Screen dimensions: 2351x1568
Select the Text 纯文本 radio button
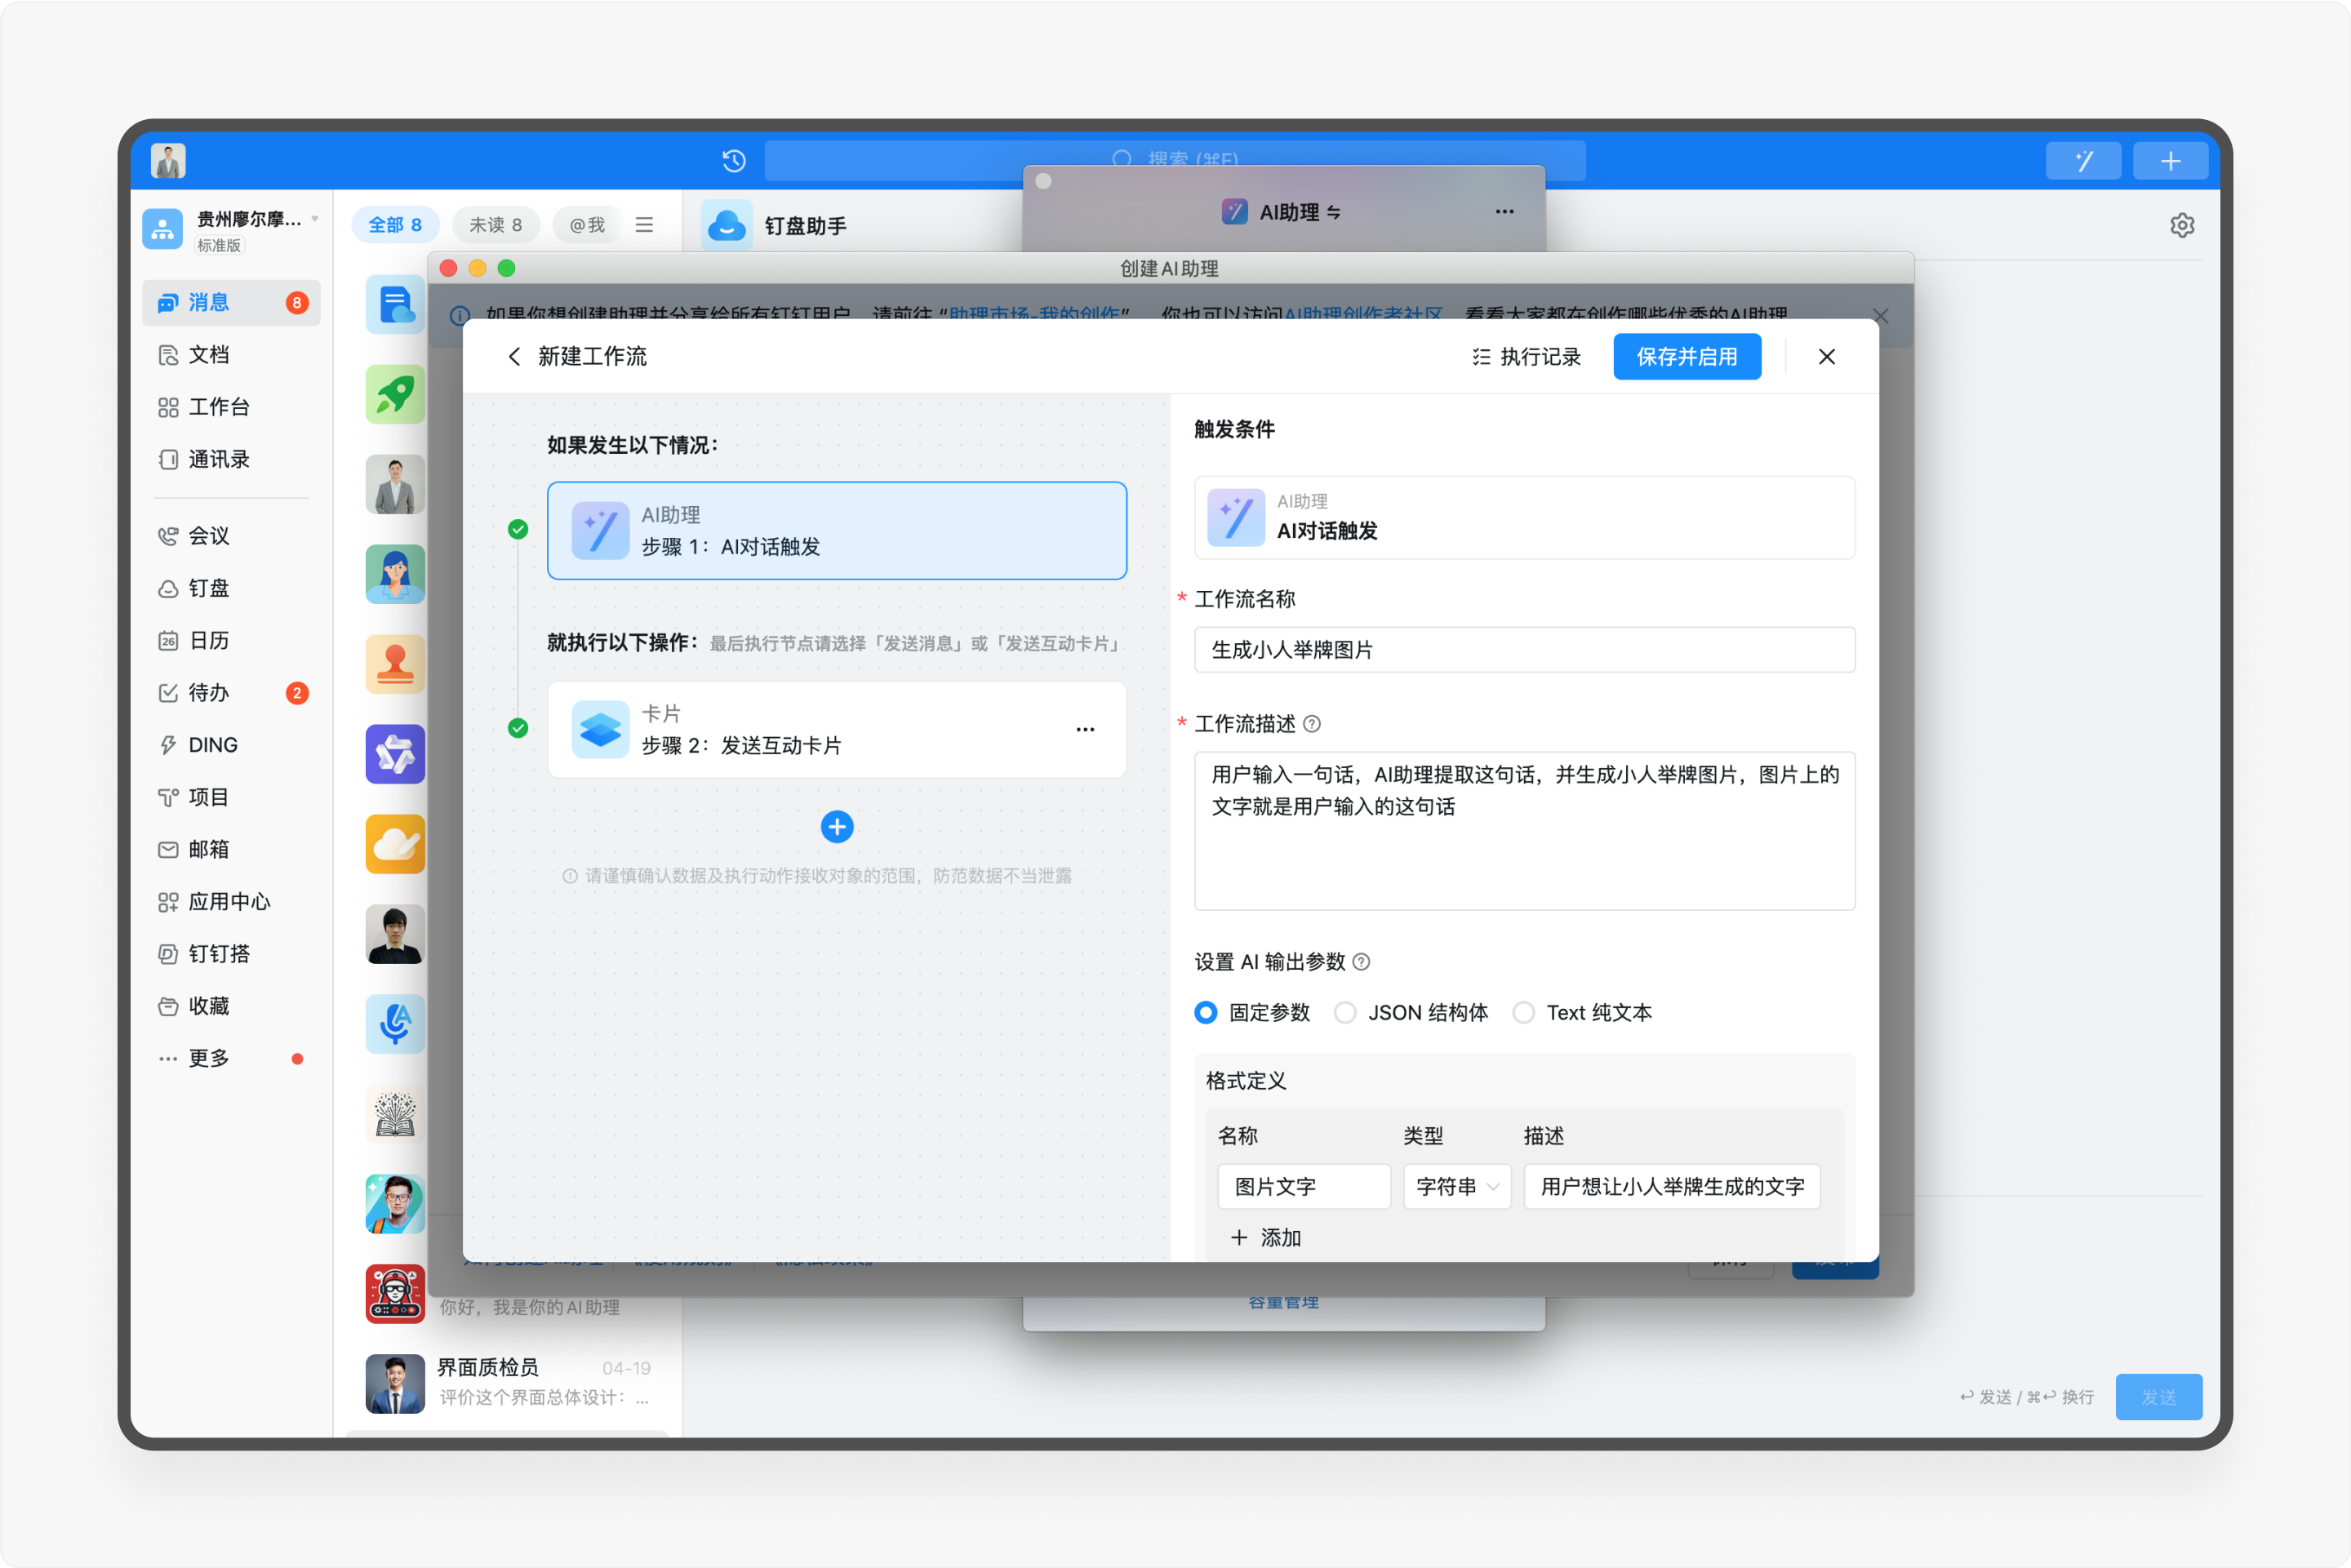pos(1523,1012)
